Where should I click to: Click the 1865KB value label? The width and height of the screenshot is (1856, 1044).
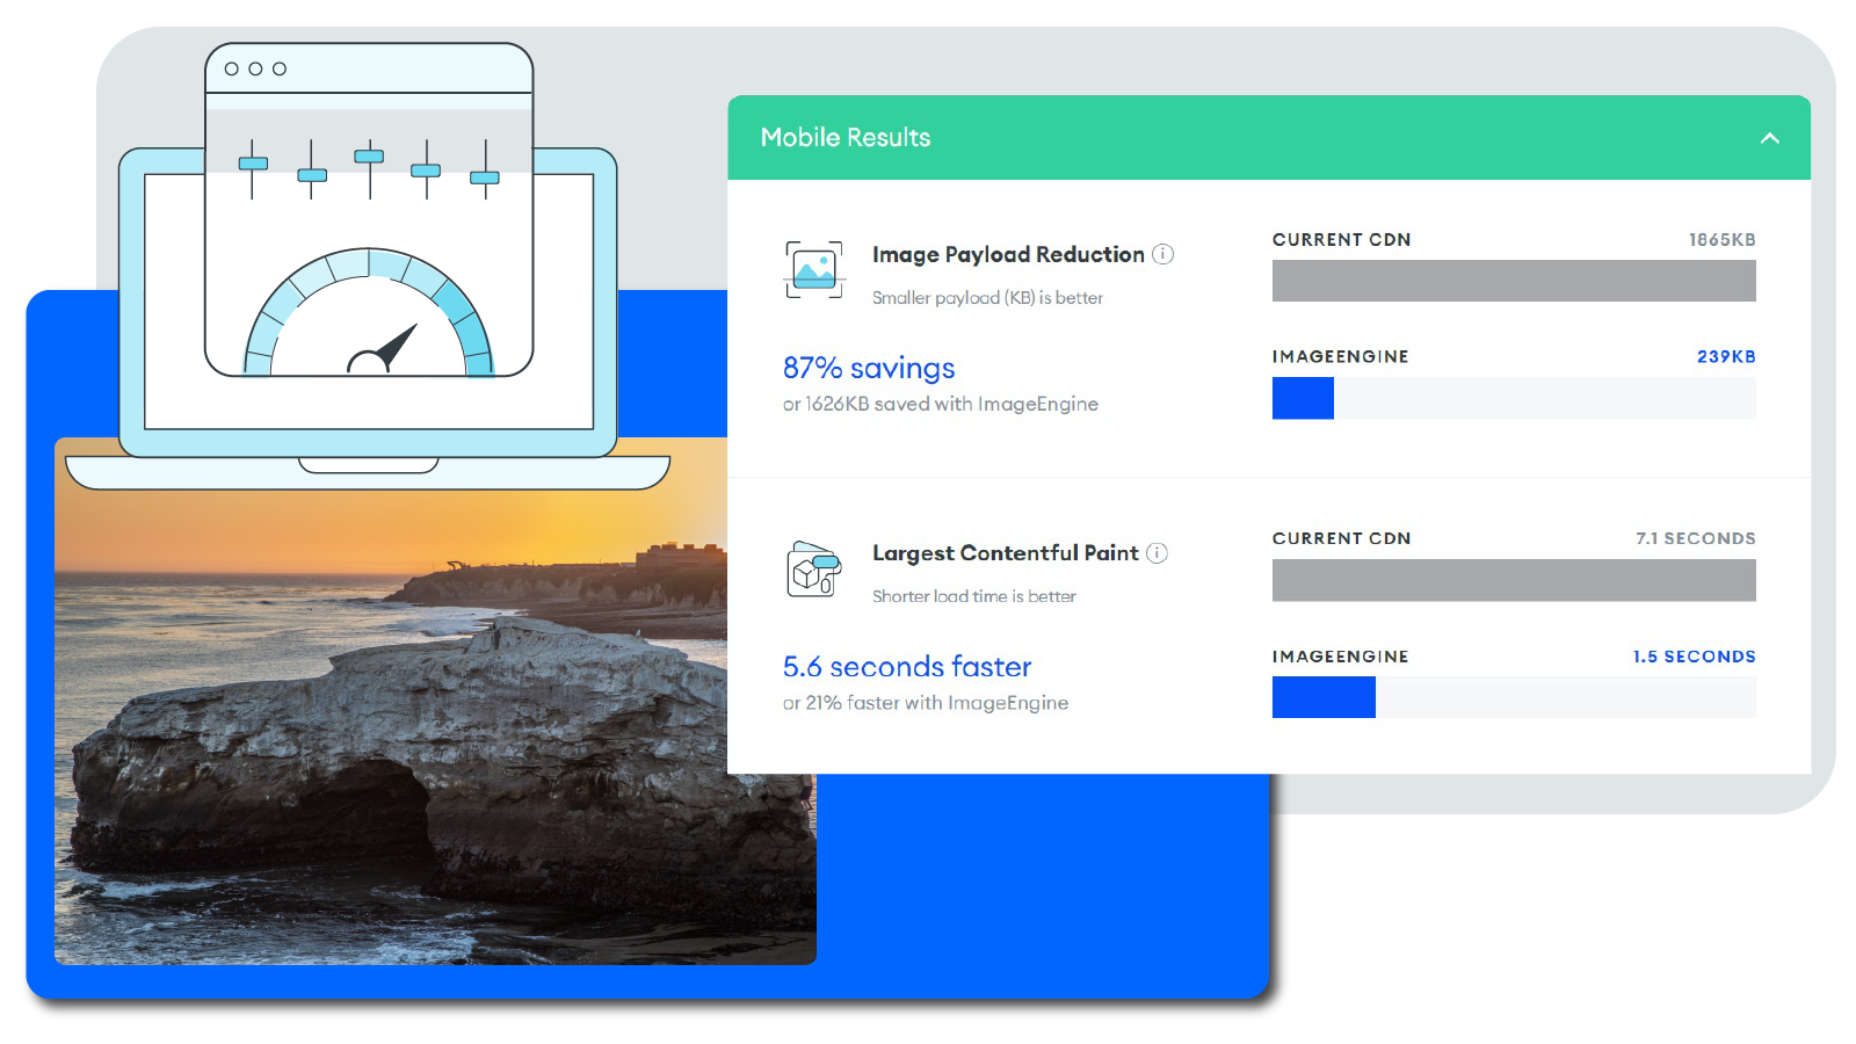point(1722,240)
